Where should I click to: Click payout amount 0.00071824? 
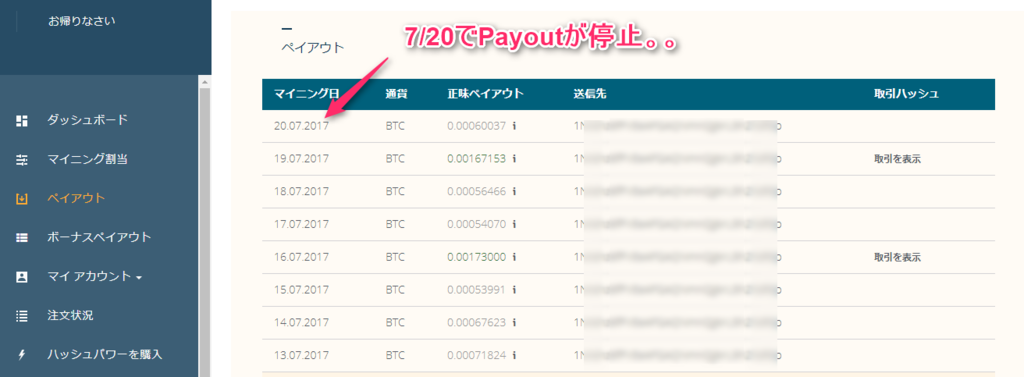click(477, 355)
